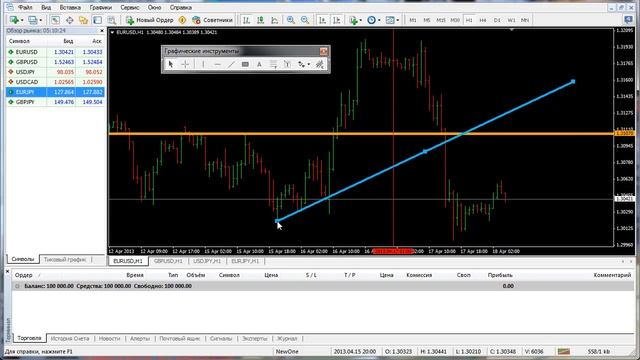The width and height of the screenshot is (640, 360).
Task: Select the EURJPY row in Market Watch
Action: click(x=56, y=92)
